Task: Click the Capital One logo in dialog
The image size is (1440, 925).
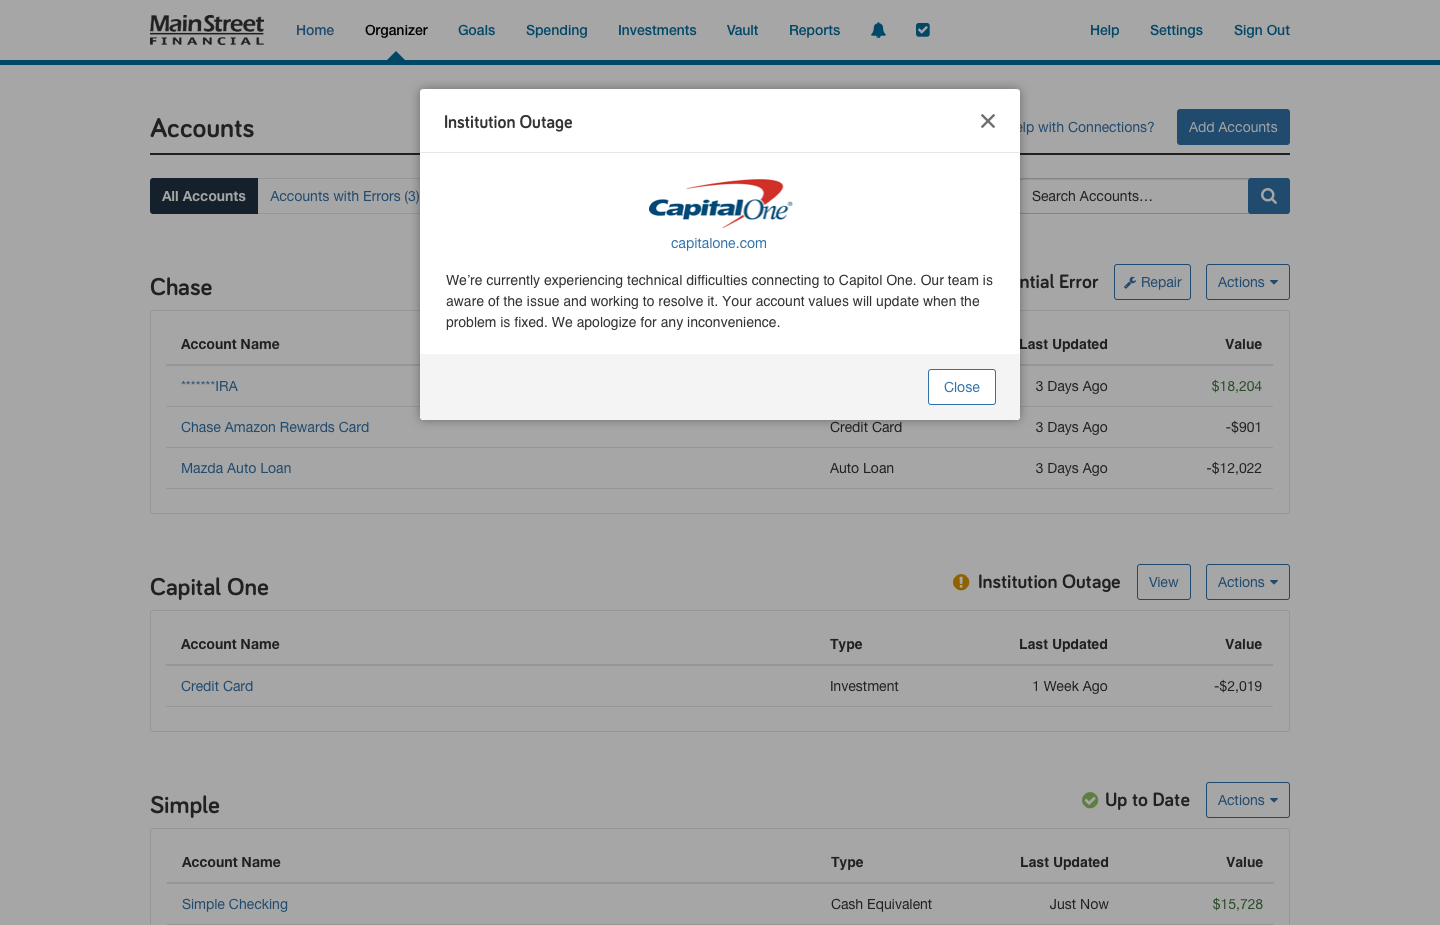Action: pos(719,203)
